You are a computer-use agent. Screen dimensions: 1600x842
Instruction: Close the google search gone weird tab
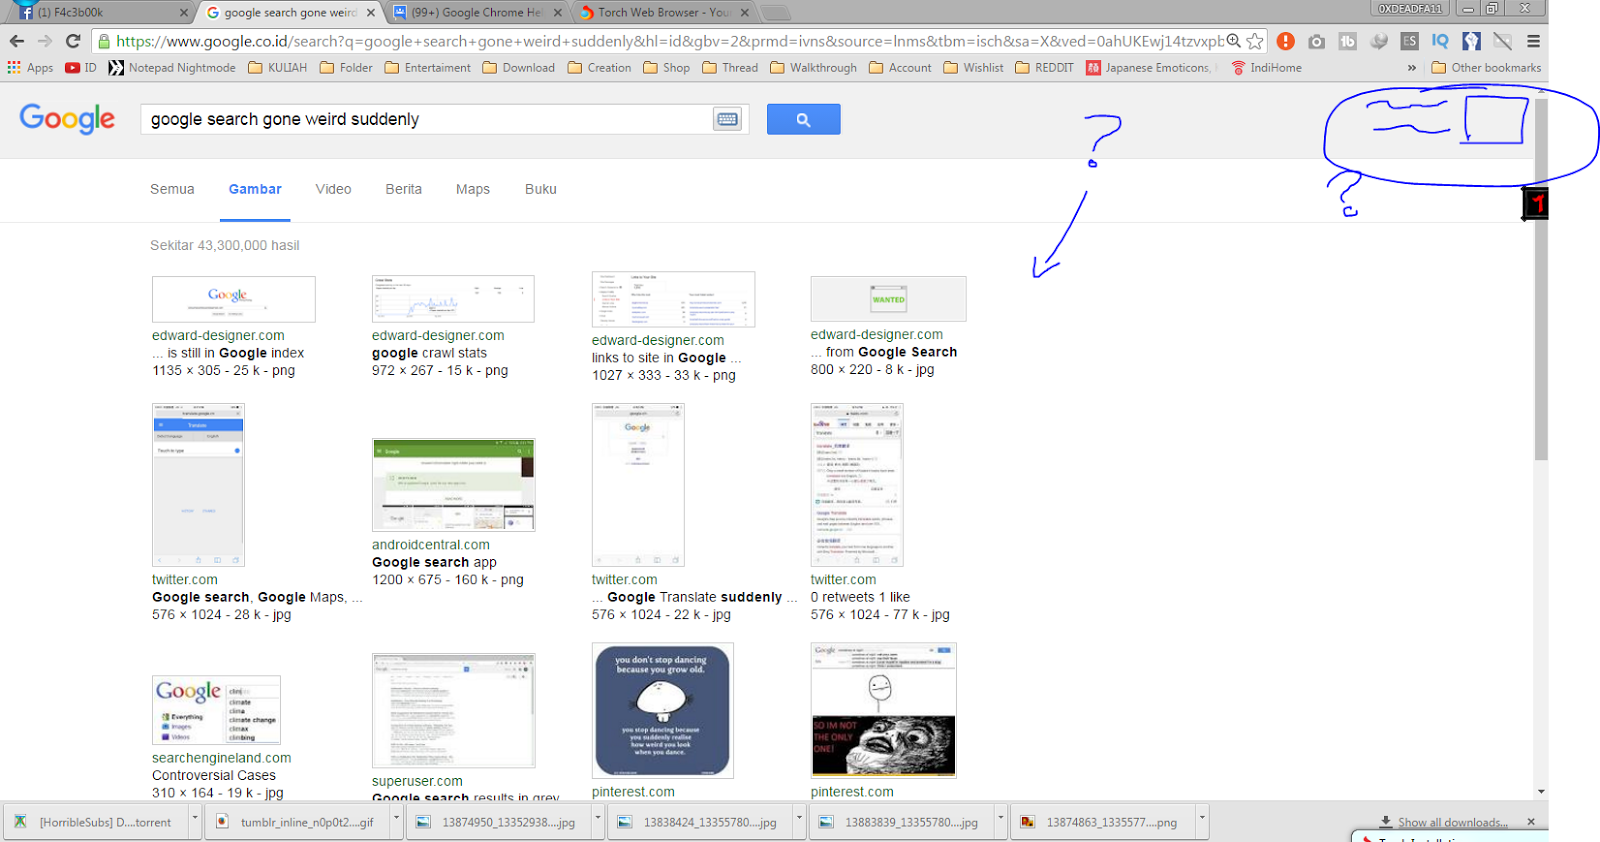371,13
